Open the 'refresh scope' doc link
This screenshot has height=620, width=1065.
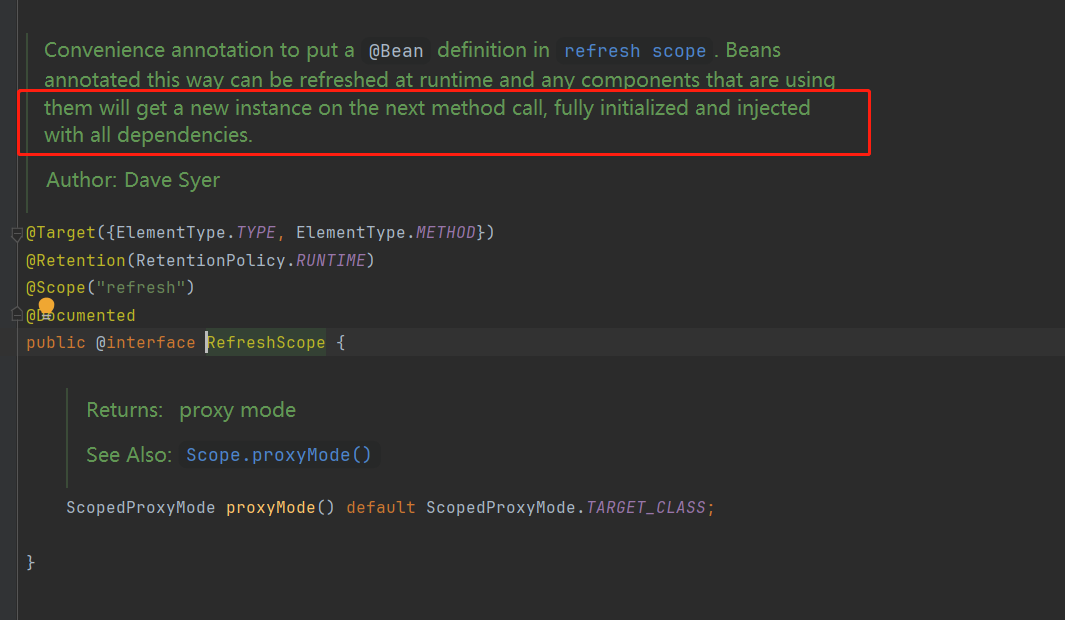click(635, 51)
